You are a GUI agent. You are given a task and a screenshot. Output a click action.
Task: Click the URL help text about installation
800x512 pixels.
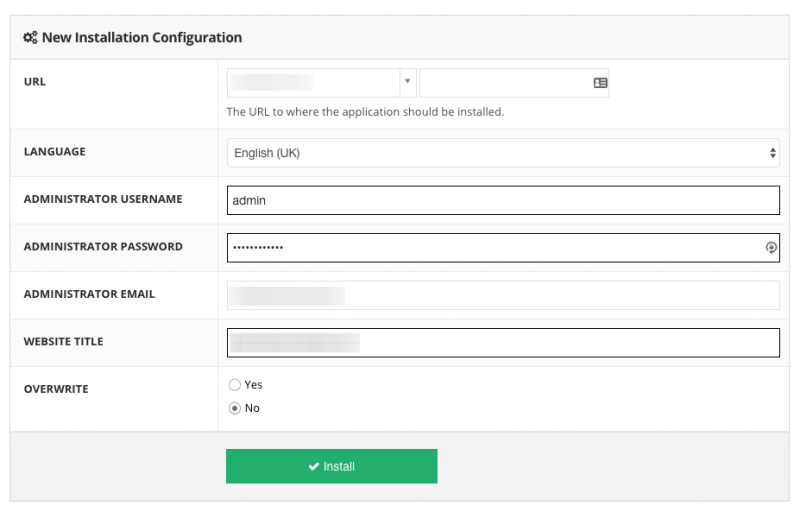365,112
